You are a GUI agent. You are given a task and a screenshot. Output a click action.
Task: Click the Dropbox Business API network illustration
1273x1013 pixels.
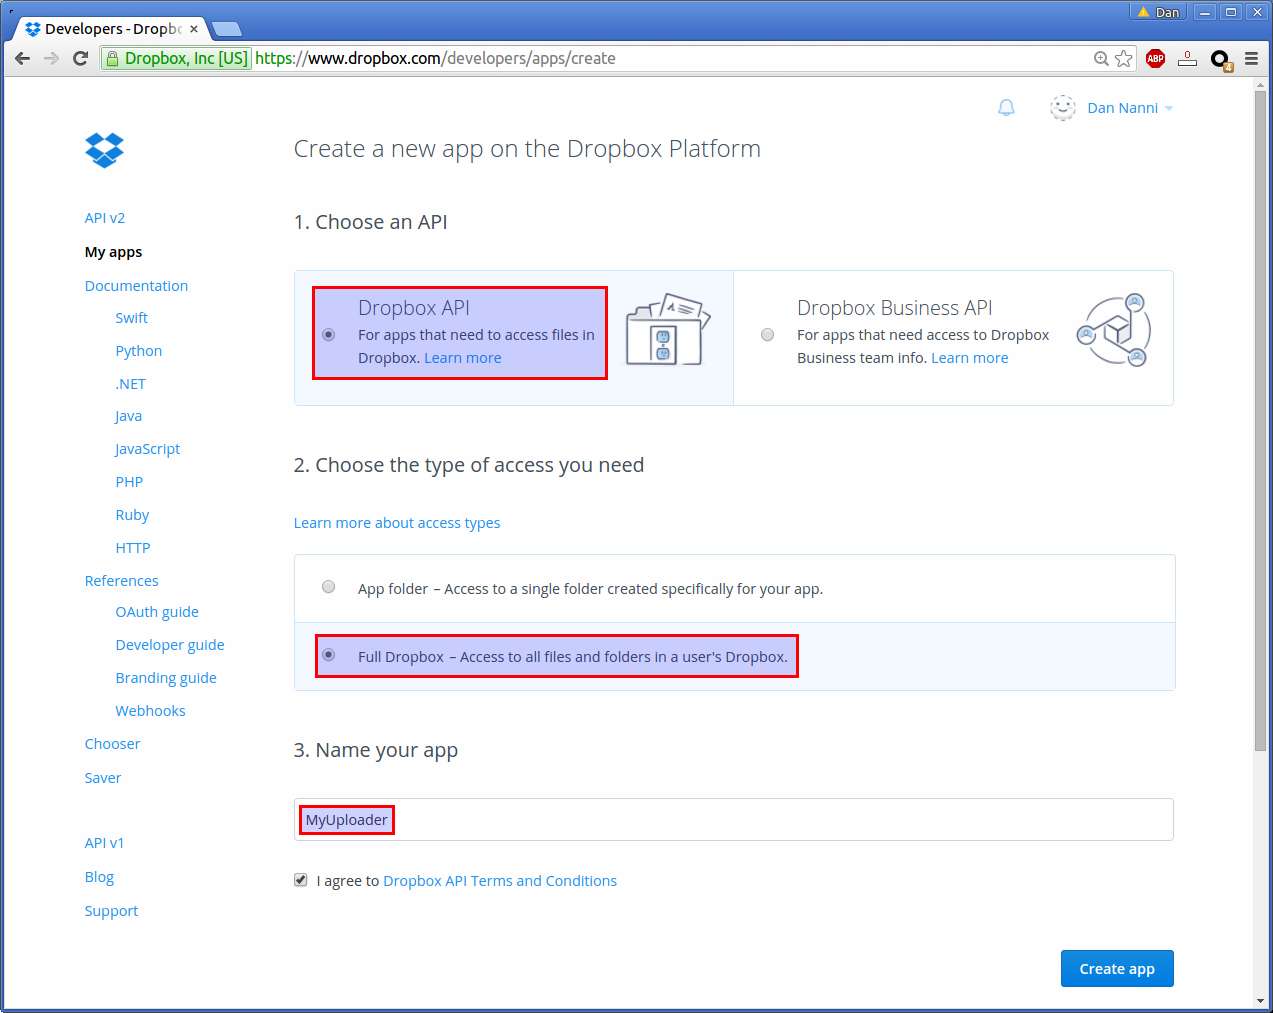[1114, 331]
